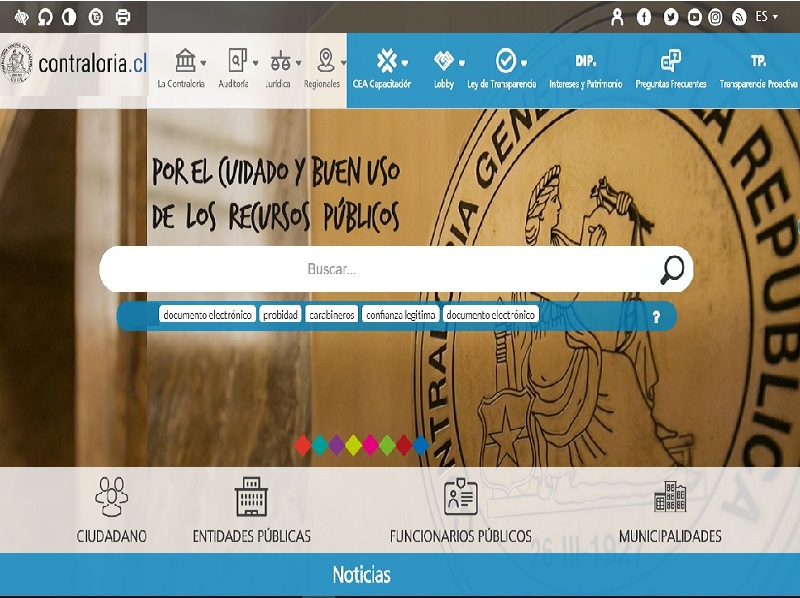The image size is (800, 598).
Task: Open the RSS feed icon
Action: click(x=740, y=15)
